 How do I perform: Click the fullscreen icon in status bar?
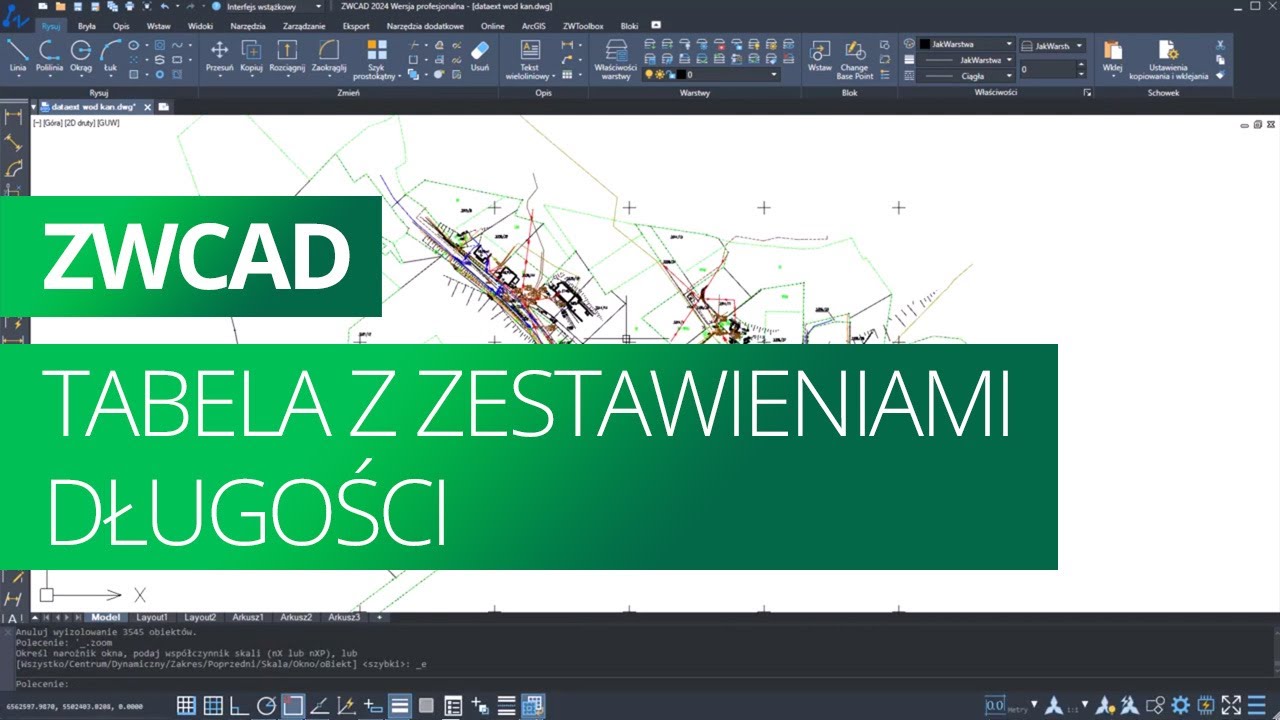pyautogui.click(x=1231, y=705)
